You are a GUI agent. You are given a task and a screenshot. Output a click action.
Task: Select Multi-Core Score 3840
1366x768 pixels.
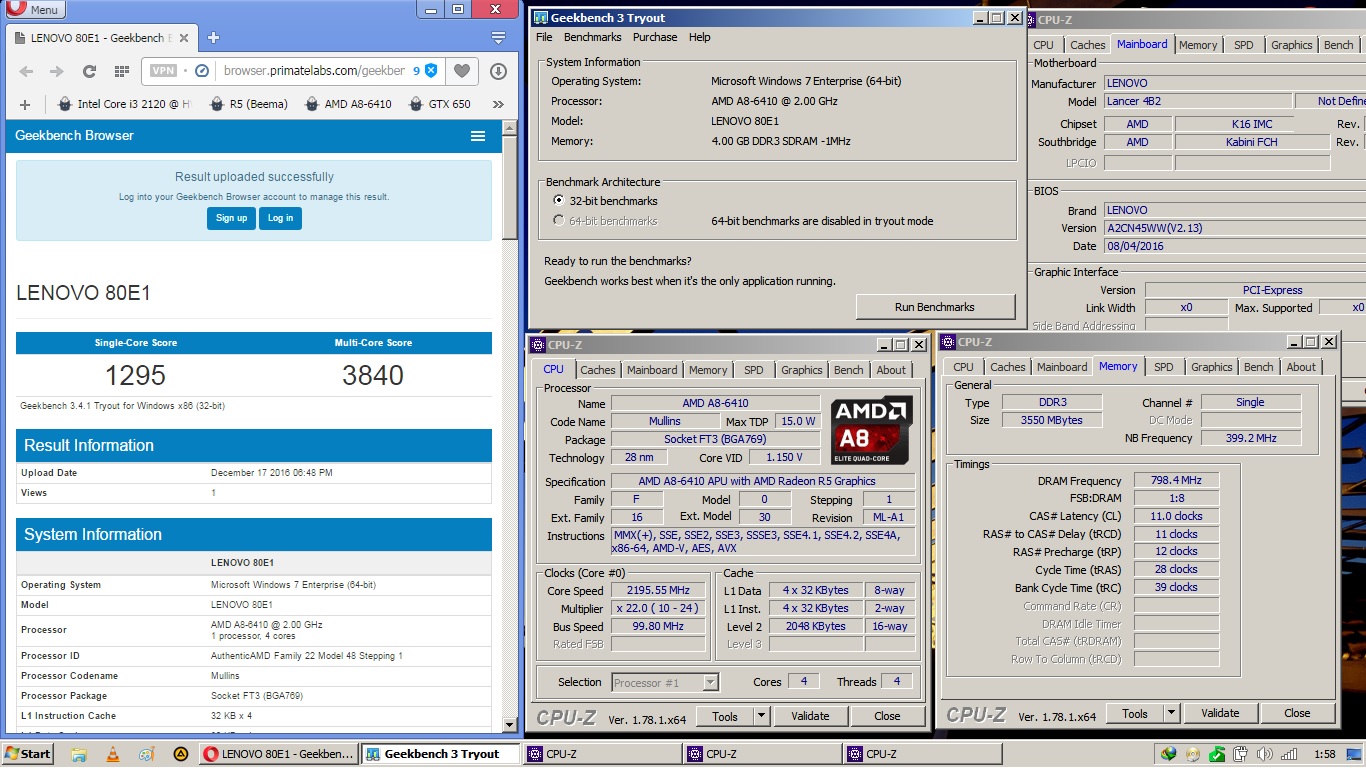373,375
